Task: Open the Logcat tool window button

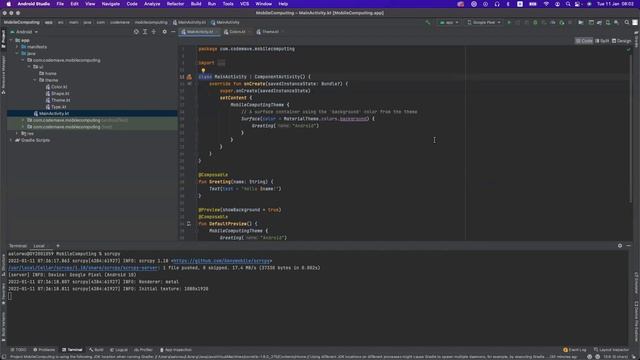Action: coord(119,350)
